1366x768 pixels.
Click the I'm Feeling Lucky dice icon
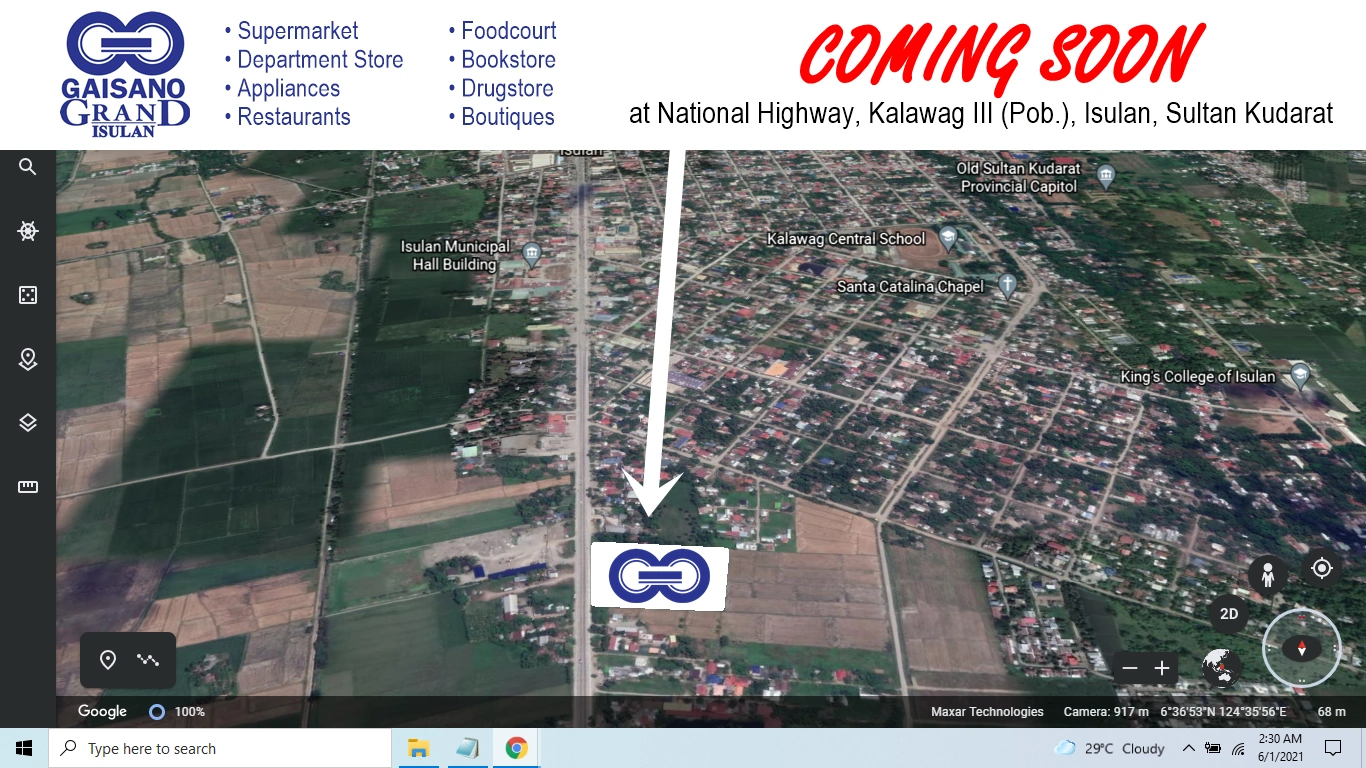pyautogui.click(x=28, y=295)
